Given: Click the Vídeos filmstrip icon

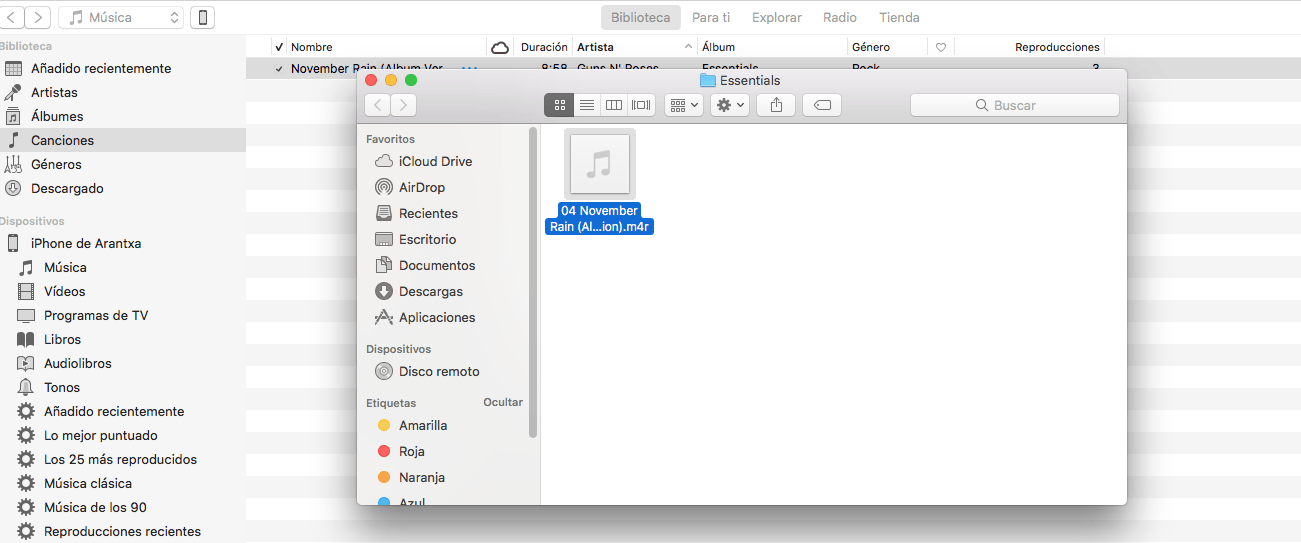Looking at the screenshot, I should point(26,291).
